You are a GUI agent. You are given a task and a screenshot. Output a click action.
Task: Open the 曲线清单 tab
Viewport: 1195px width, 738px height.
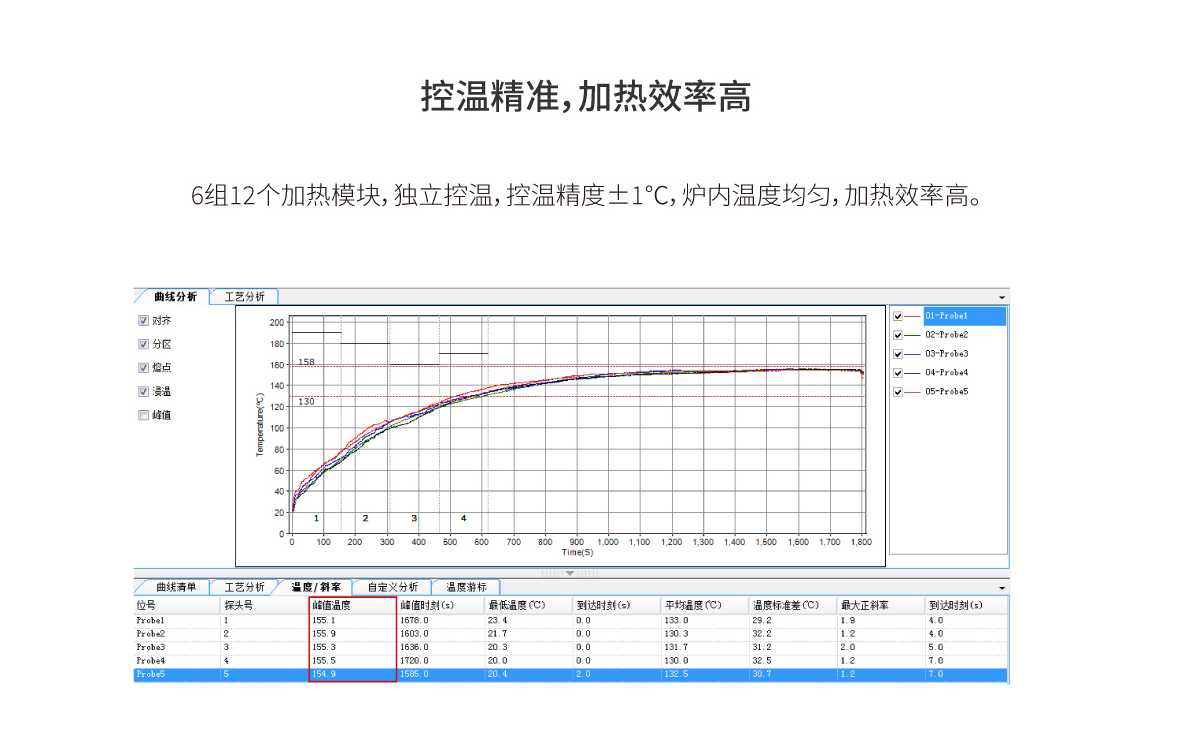pyautogui.click(x=175, y=587)
